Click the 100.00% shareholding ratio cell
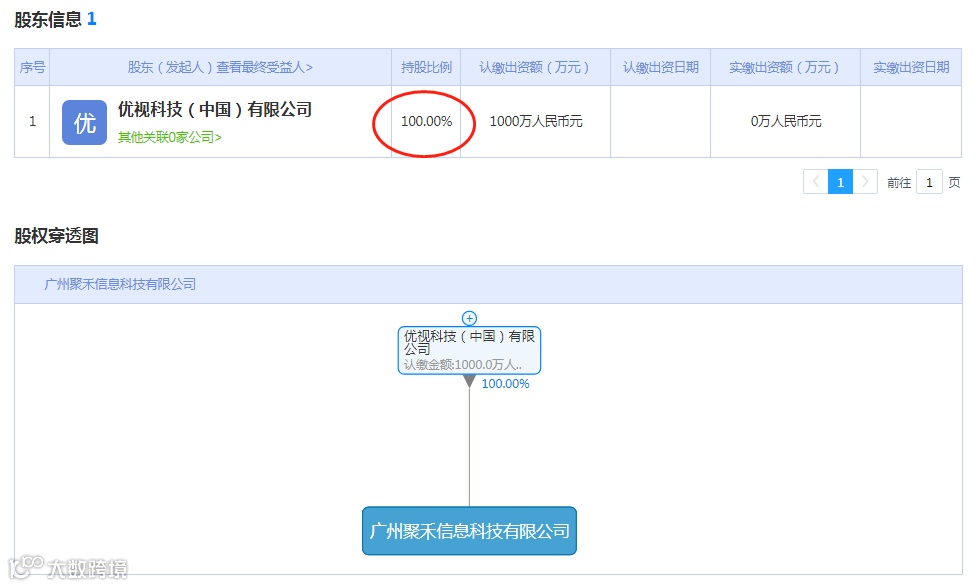Screen dimensions: 978x587 (x=426, y=121)
